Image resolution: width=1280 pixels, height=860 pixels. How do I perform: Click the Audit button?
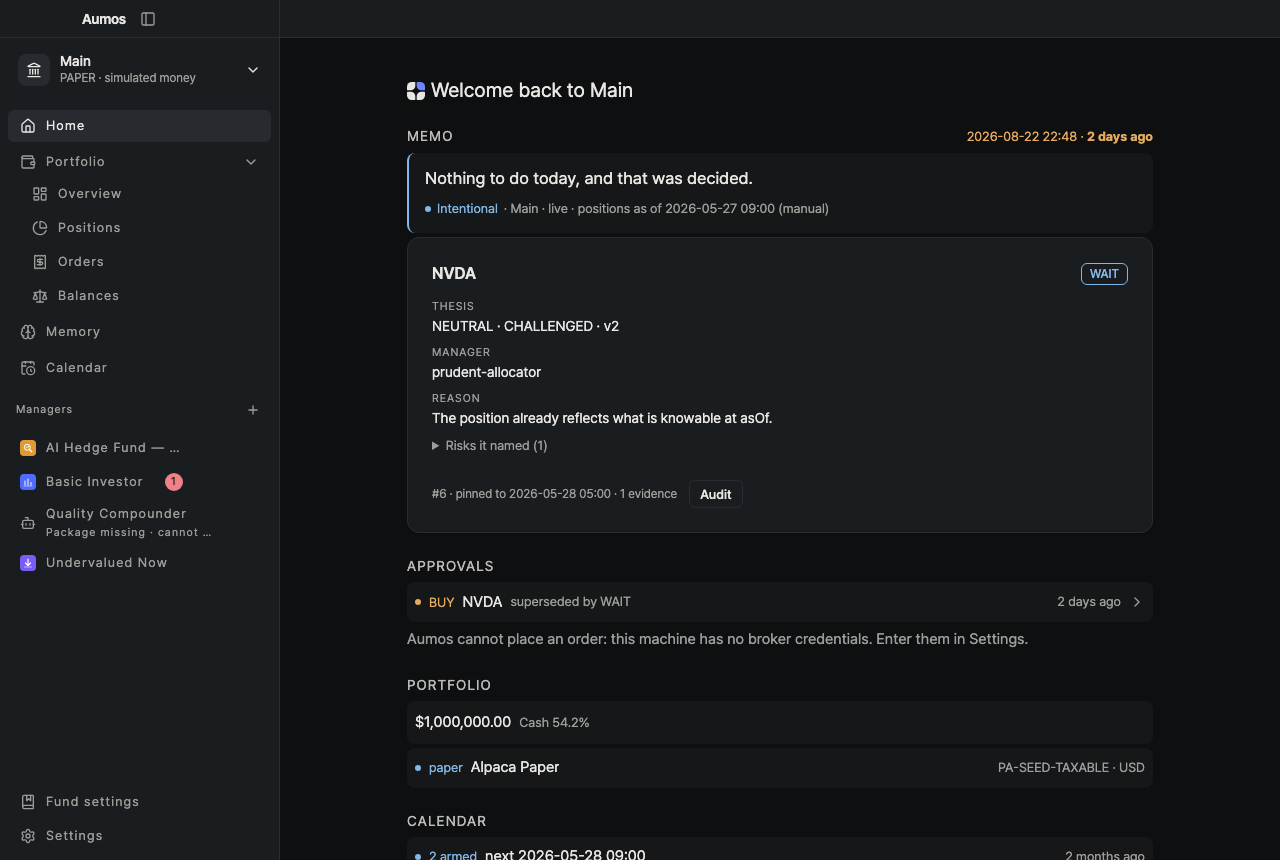point(716,494)
